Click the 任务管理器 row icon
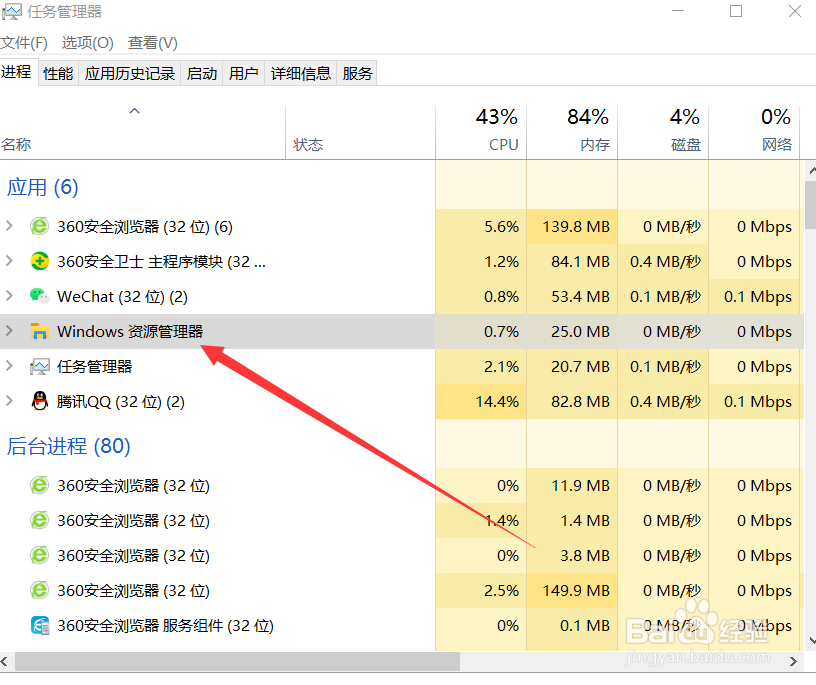Screen dimensions: 816x685 point(40,366)
